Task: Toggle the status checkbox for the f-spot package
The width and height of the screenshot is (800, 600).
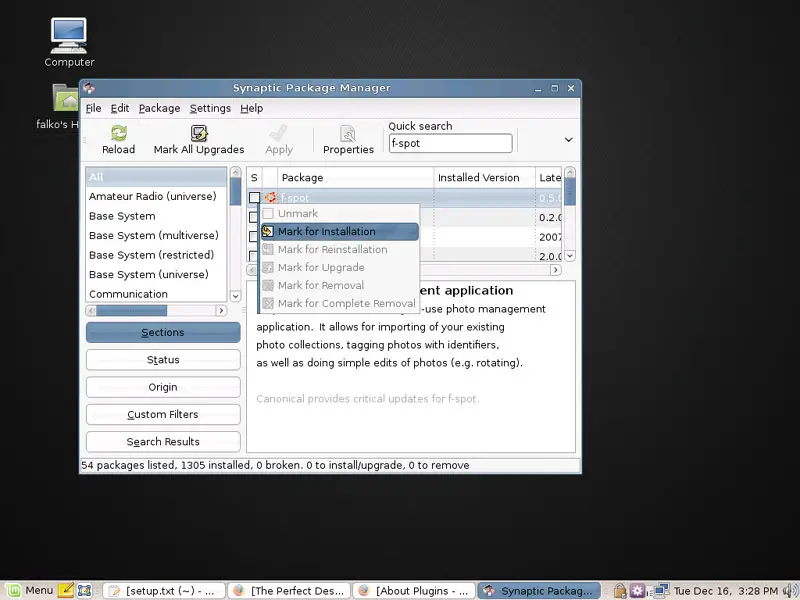Action: click(x=254, y=197)
